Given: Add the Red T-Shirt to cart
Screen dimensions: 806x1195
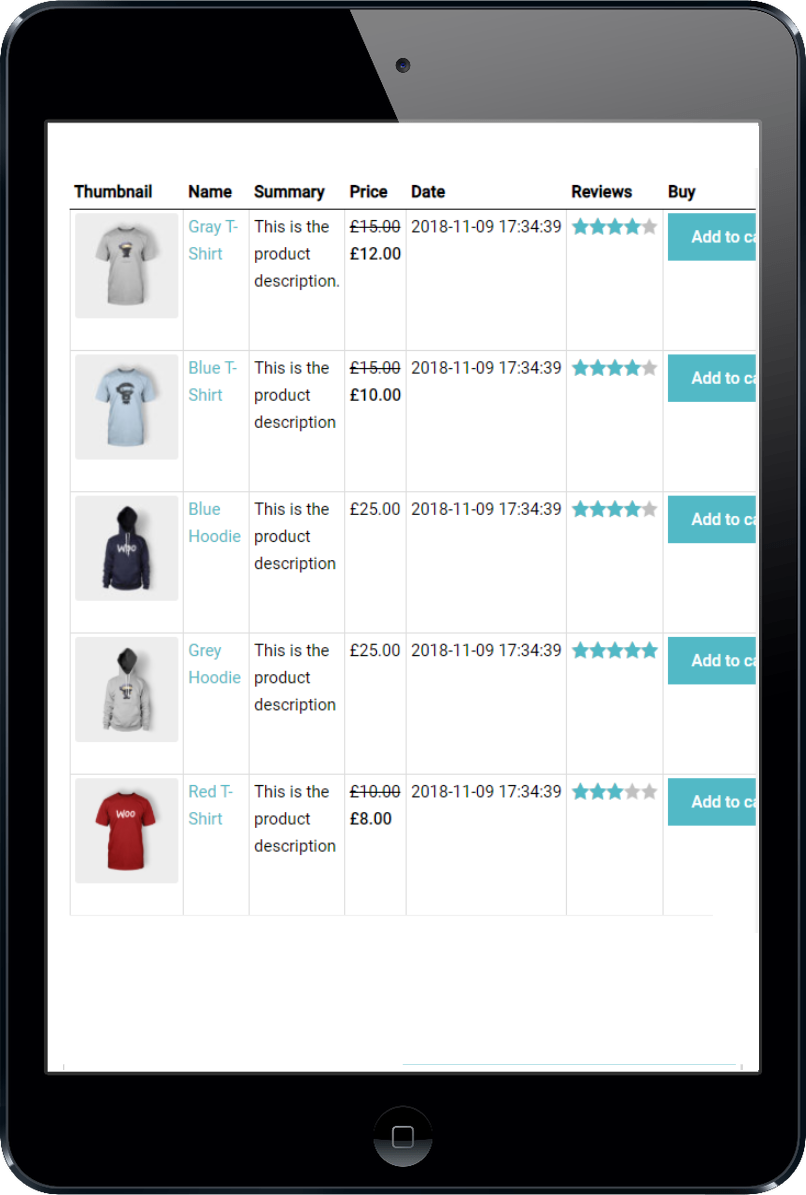Looking at the screenshot, I should tap(712, 802).
